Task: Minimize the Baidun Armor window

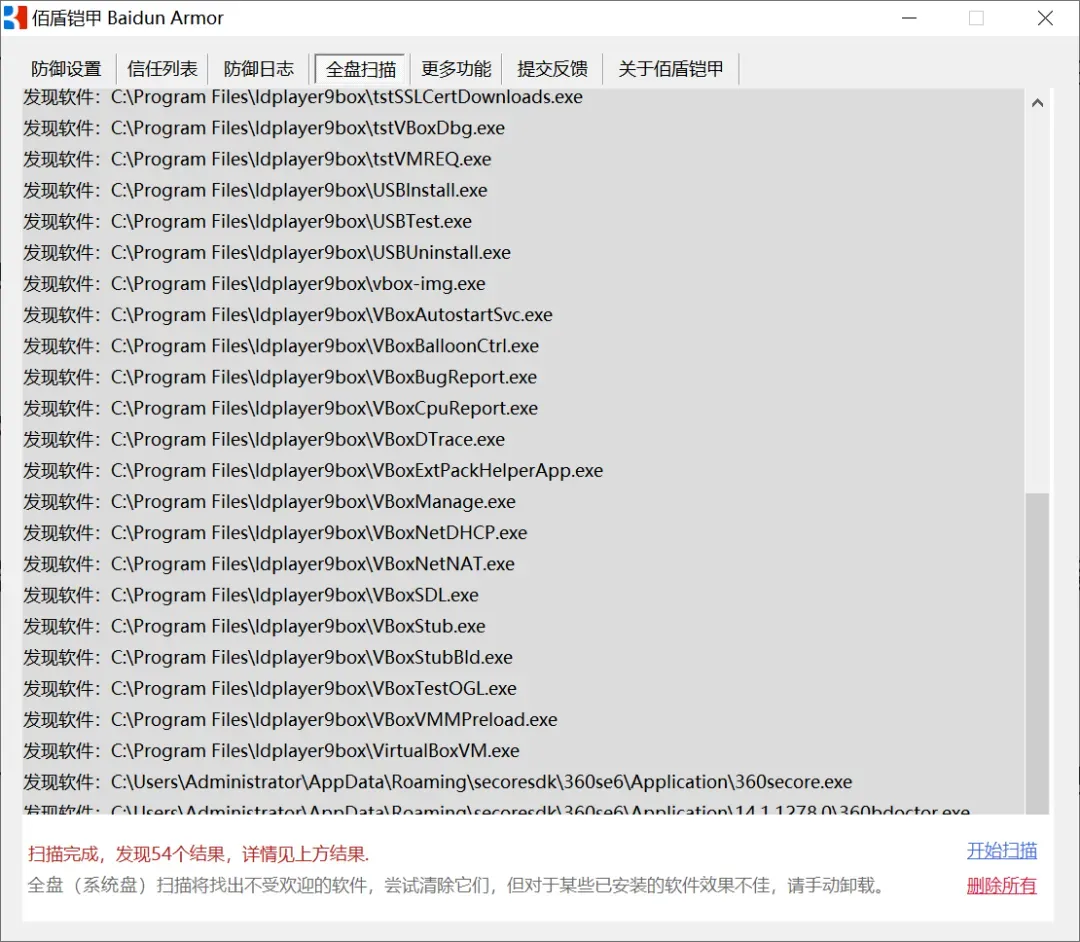Action: point(909,18)
